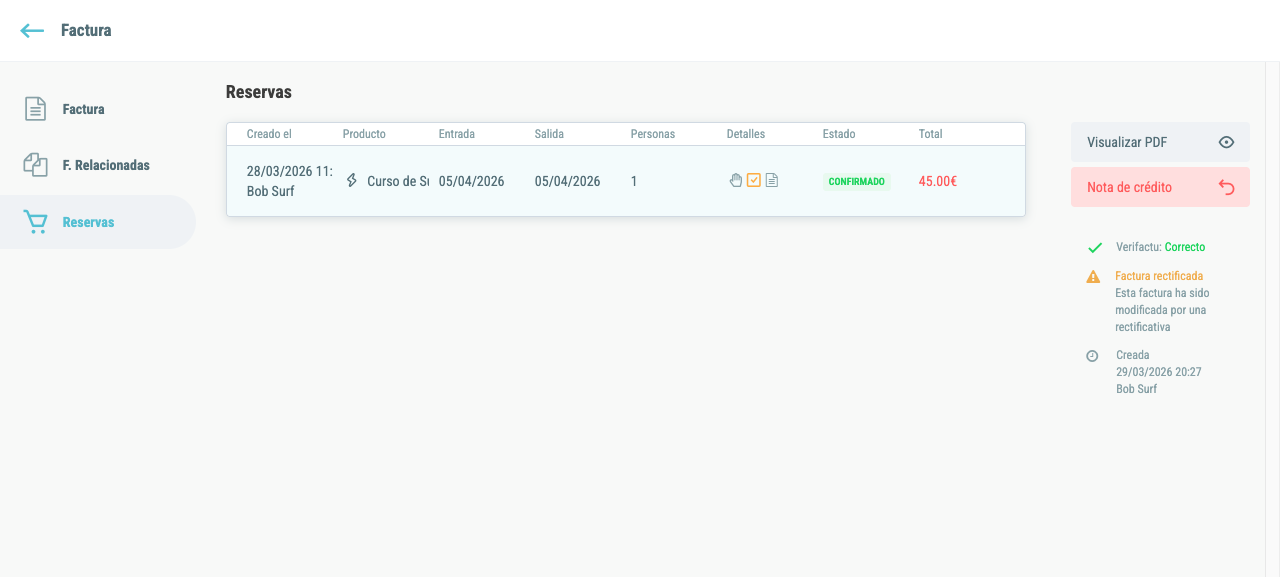
Task: Click the clock icon beside Creada
Action: pyautogui.click(x=1092, y=356)
